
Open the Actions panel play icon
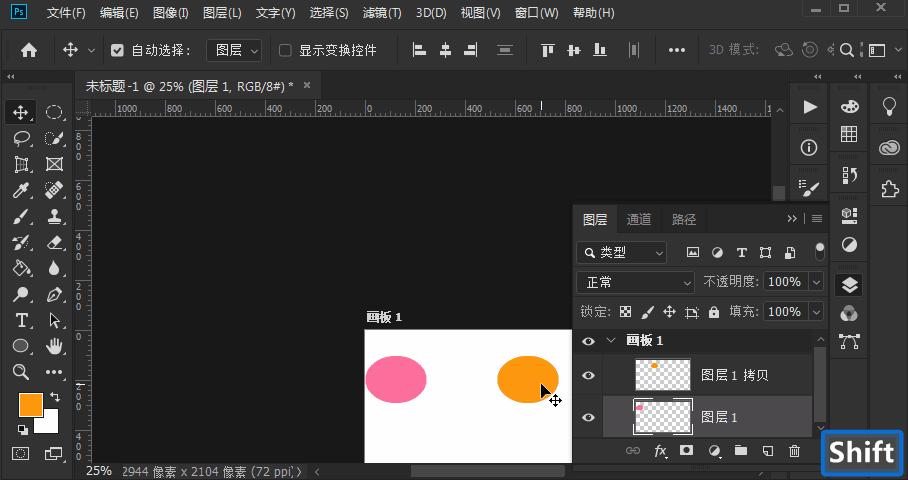[810, 107]
